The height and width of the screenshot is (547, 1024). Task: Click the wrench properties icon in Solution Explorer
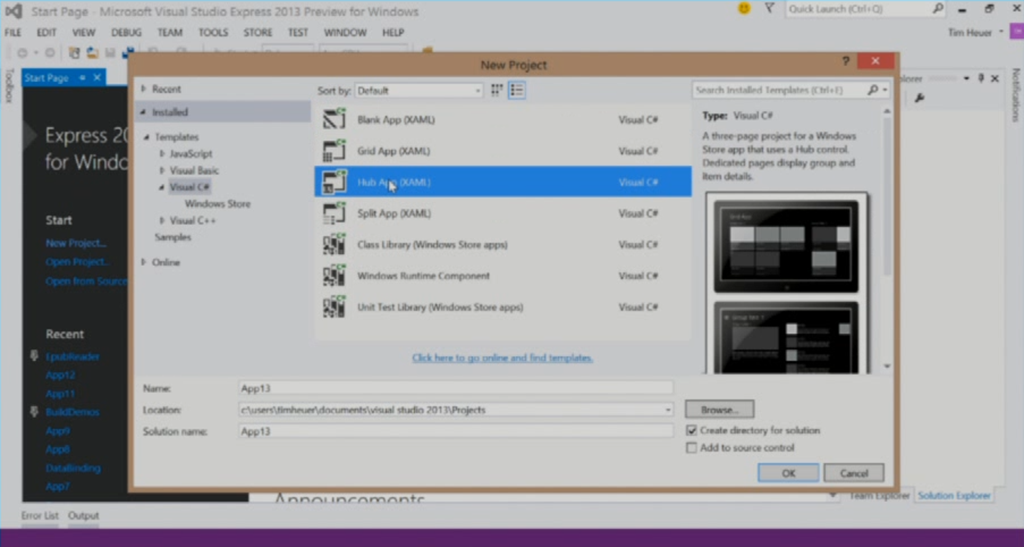tap(920, 98)
